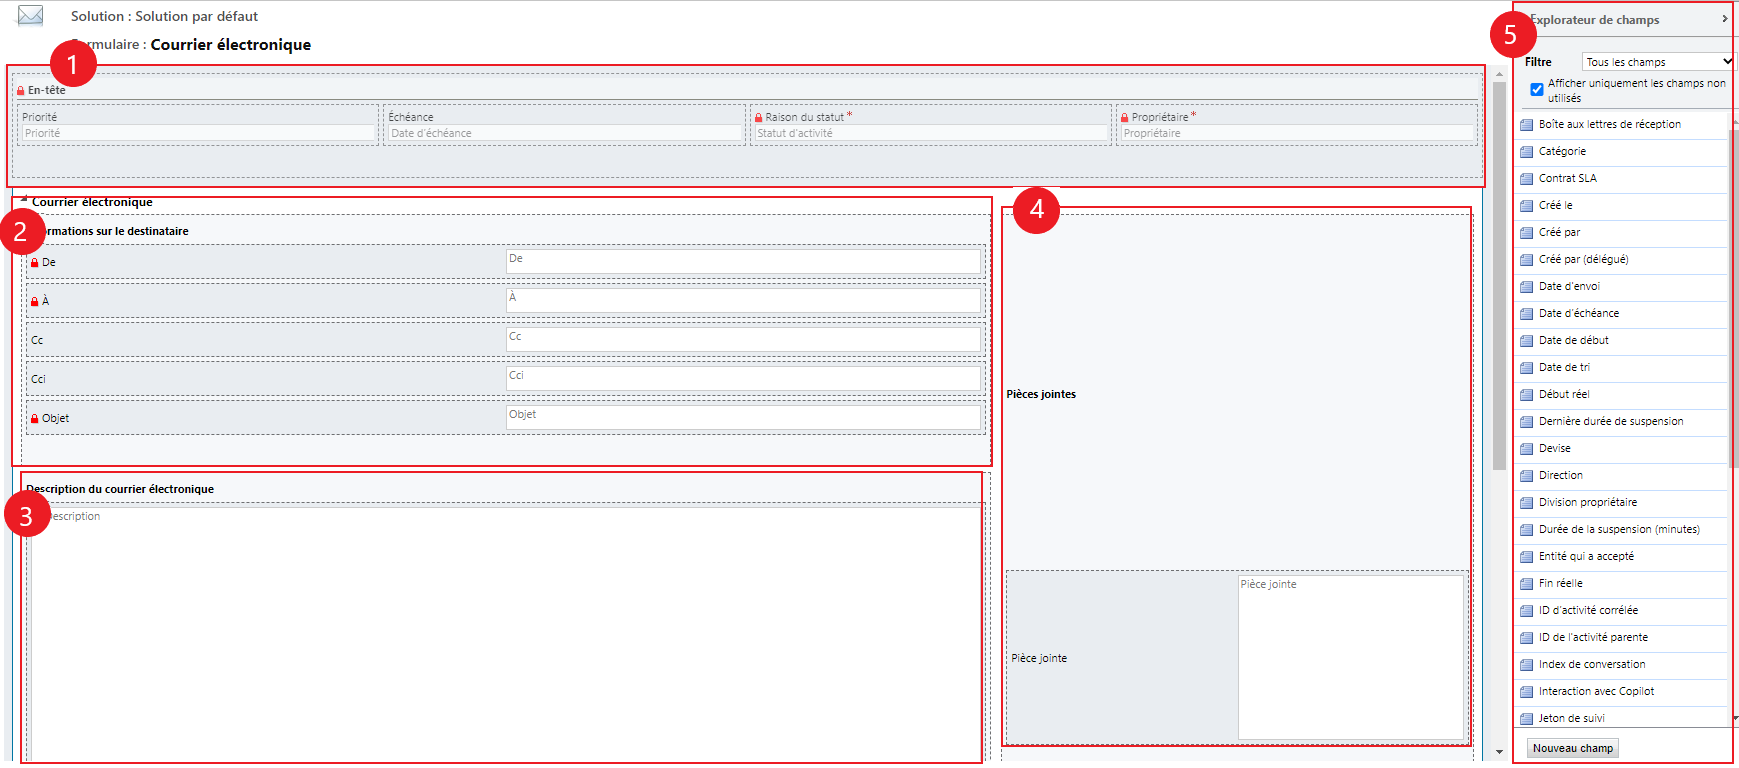
Task: Select the Statut d'activité header field
Action: (931, 133)
